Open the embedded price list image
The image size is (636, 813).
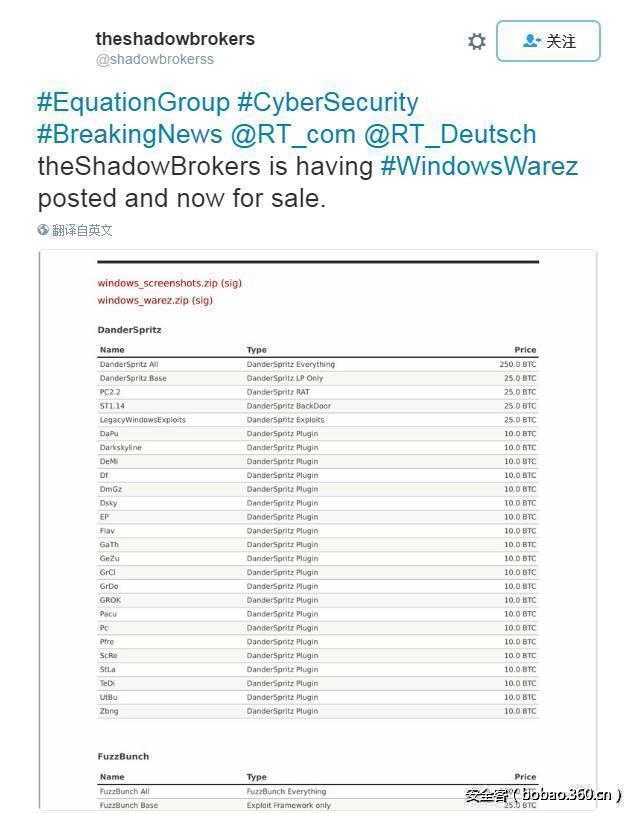pos(318,530)
